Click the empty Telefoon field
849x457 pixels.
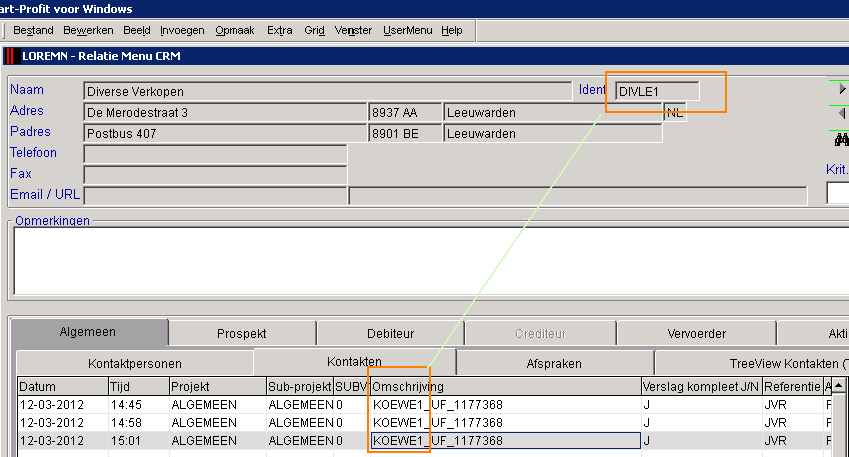(215, 154)
